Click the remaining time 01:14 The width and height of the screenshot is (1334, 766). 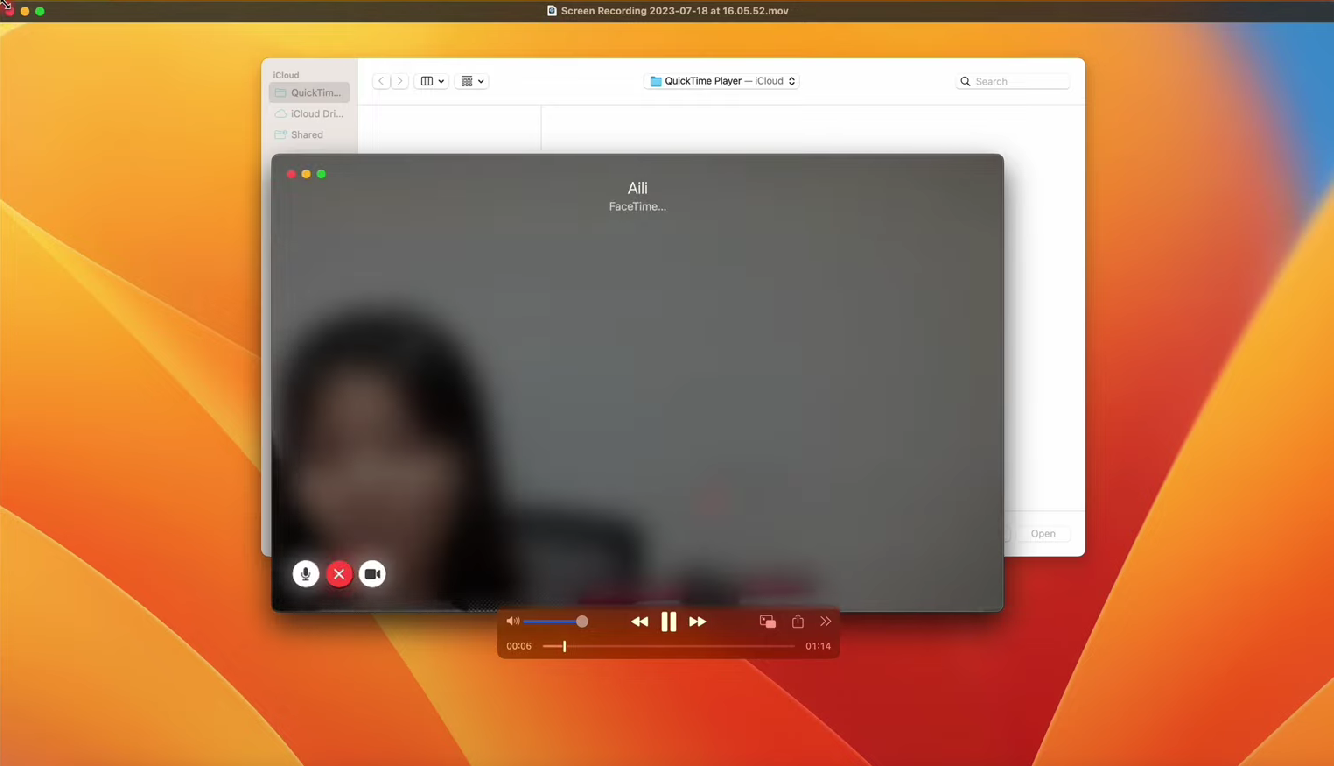pyautogui.click(x=818, y=647)
